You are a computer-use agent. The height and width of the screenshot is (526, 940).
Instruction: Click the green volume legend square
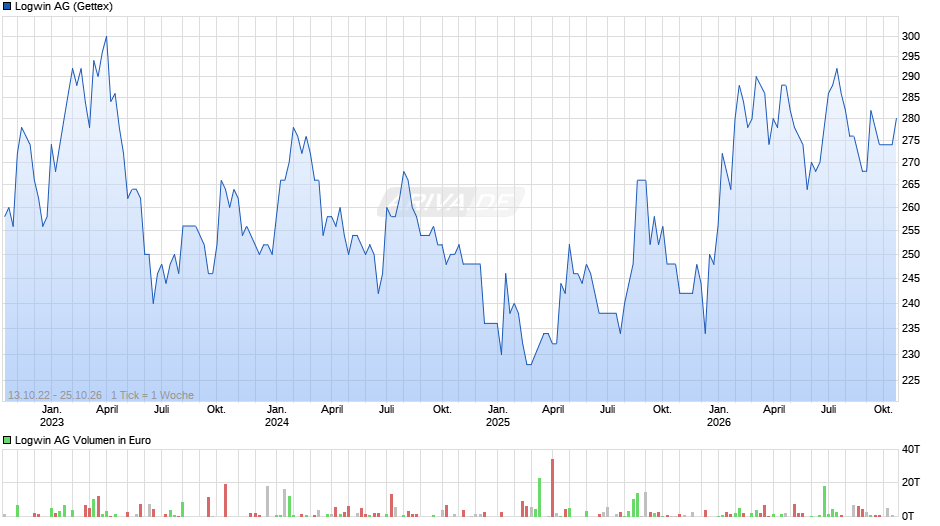pyautogui.click(x=7, y=440)
